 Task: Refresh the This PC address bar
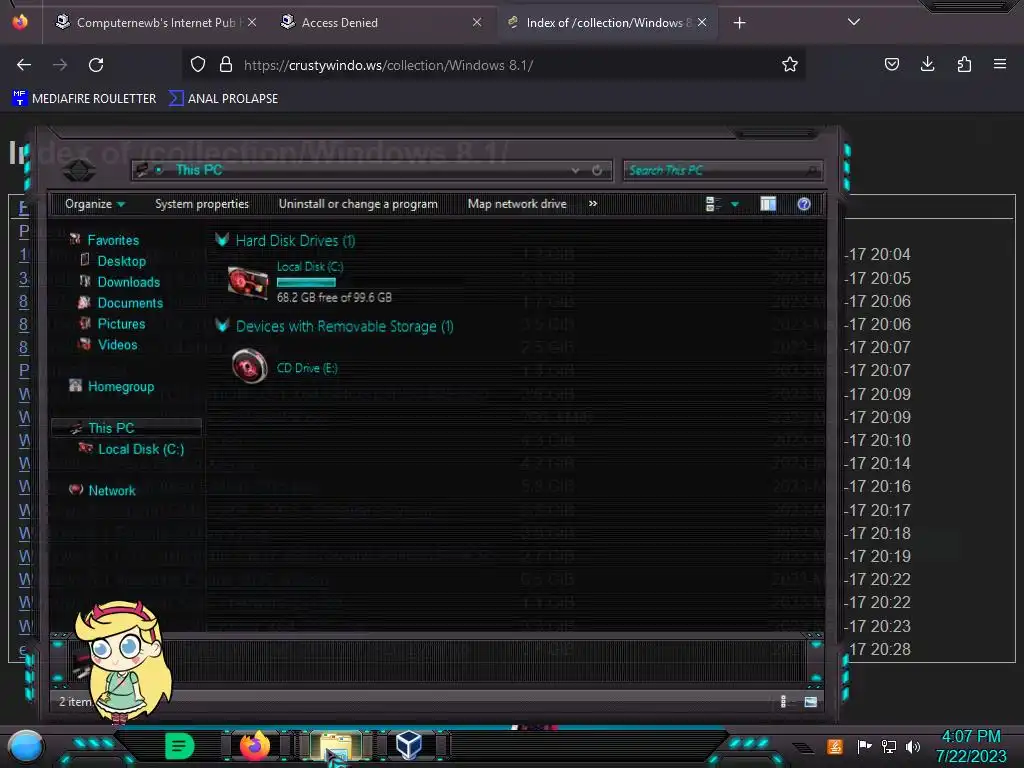(x=597, y=170)
